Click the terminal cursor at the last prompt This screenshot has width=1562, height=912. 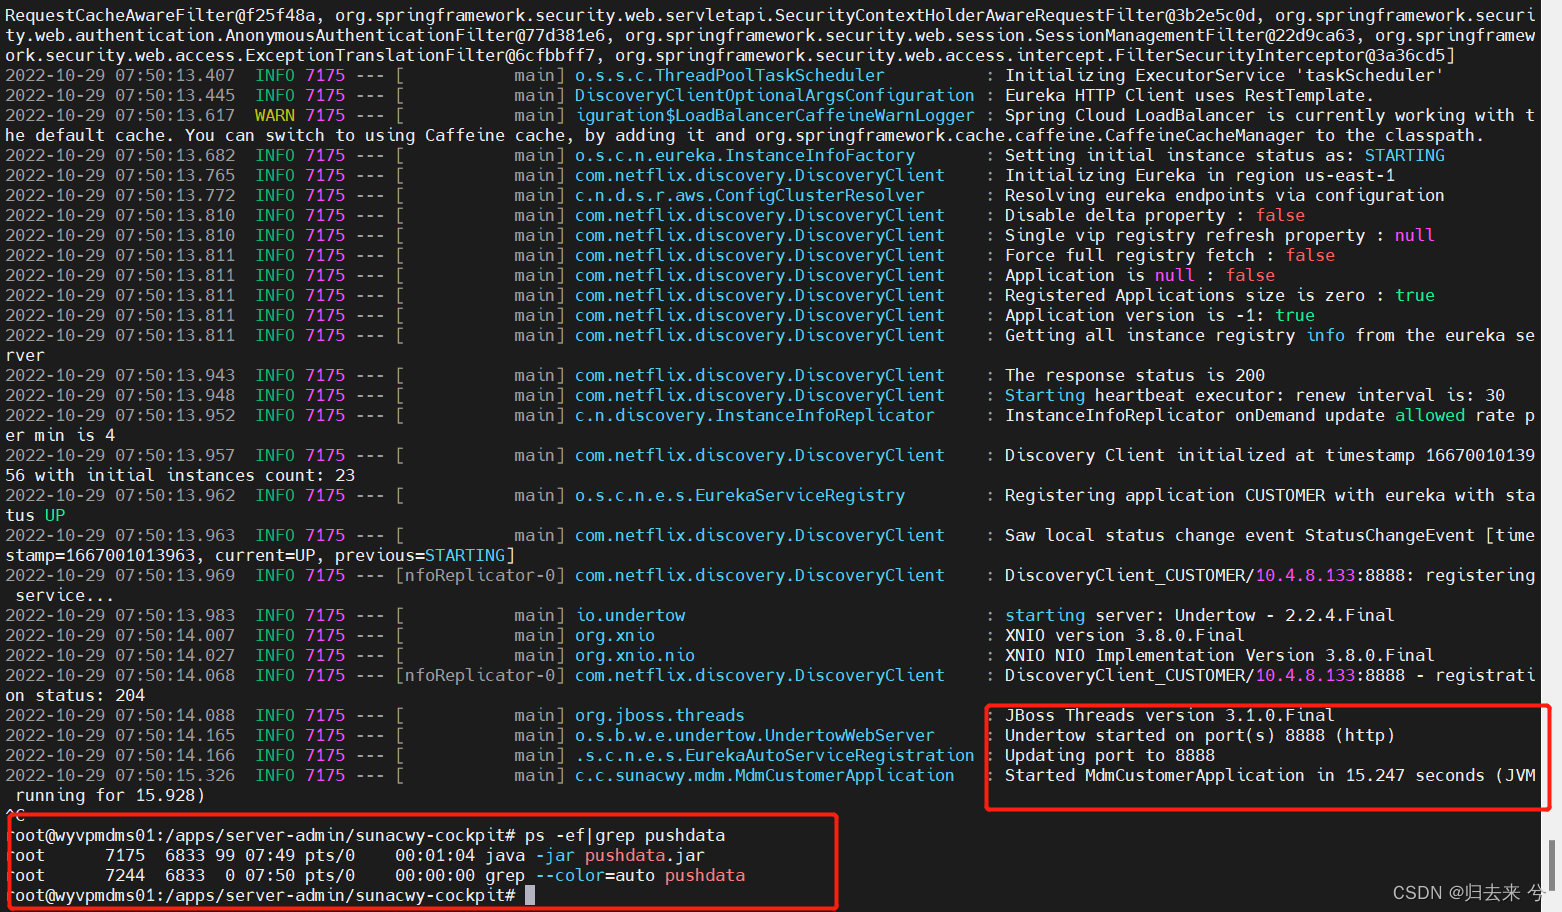[530, 896]
